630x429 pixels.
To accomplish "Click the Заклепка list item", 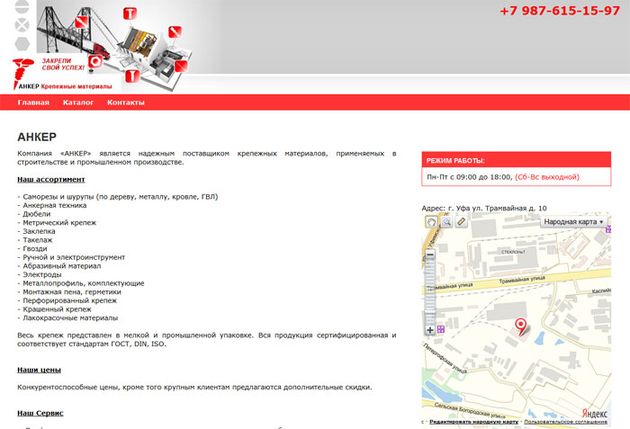I will [36, 231].
